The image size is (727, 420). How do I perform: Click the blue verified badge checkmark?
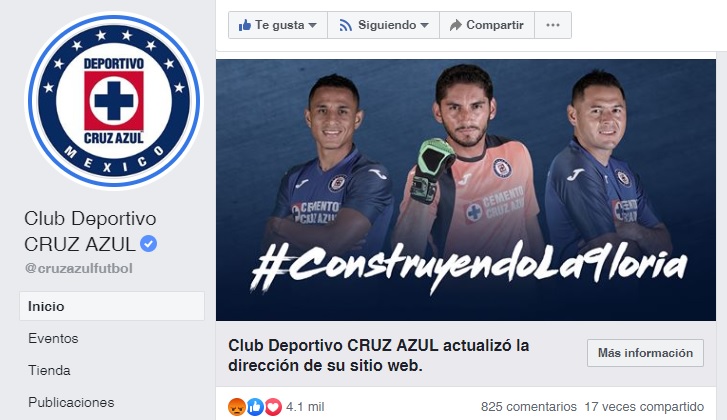click(148, 244)
